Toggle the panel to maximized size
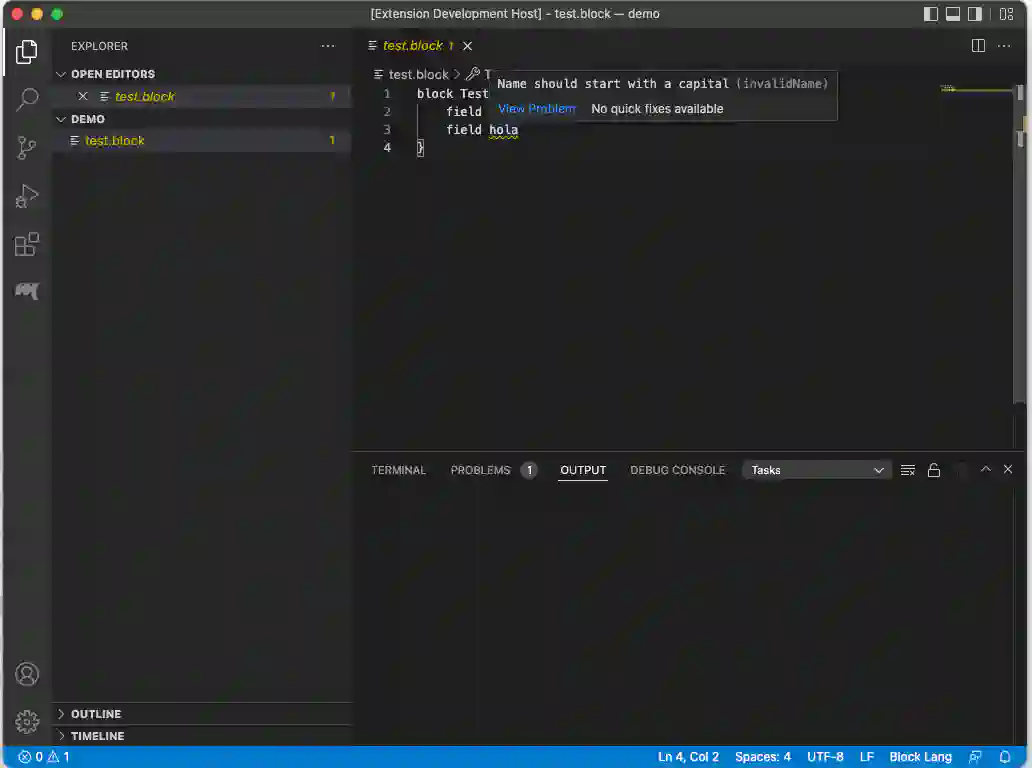 [985, 469]
